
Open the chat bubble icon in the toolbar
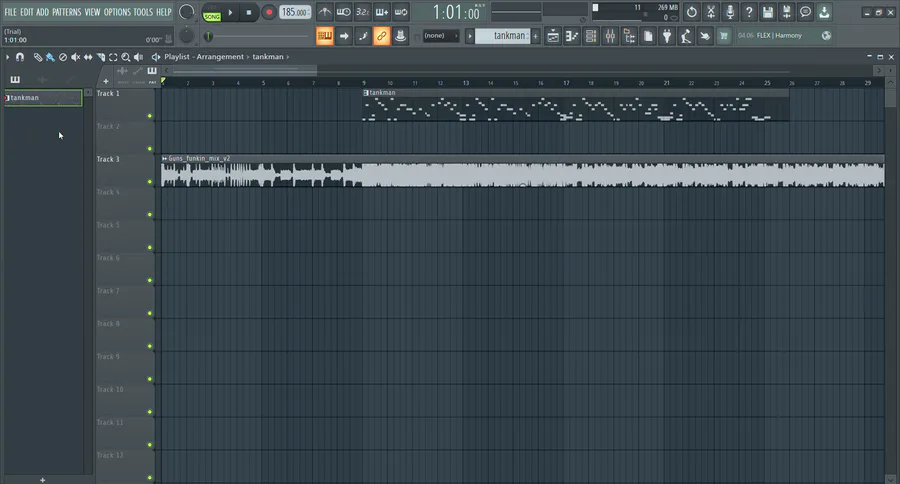coord(805,12)
